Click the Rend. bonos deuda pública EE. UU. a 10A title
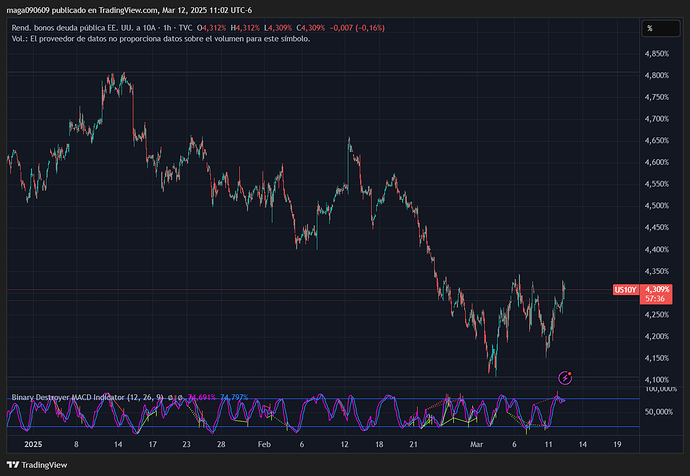Viewport: 690px width, 476px height. 84,28
